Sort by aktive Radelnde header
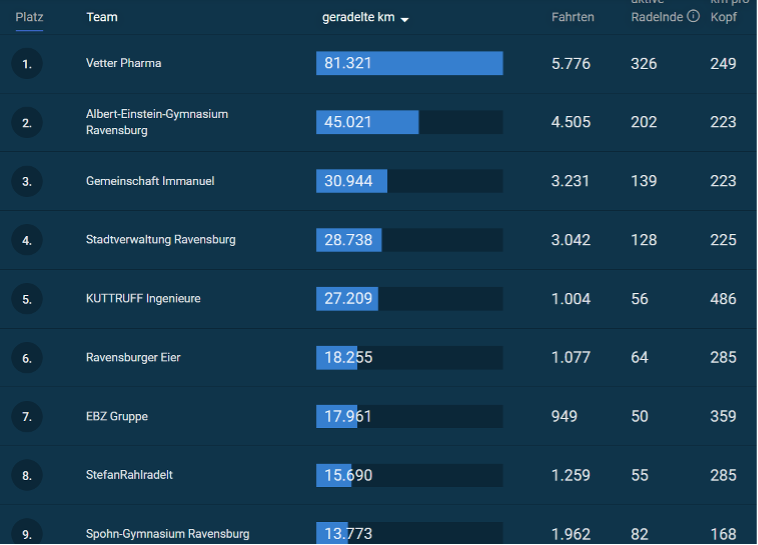The width and height of the screenshot is (758, 545). (657, 11)
